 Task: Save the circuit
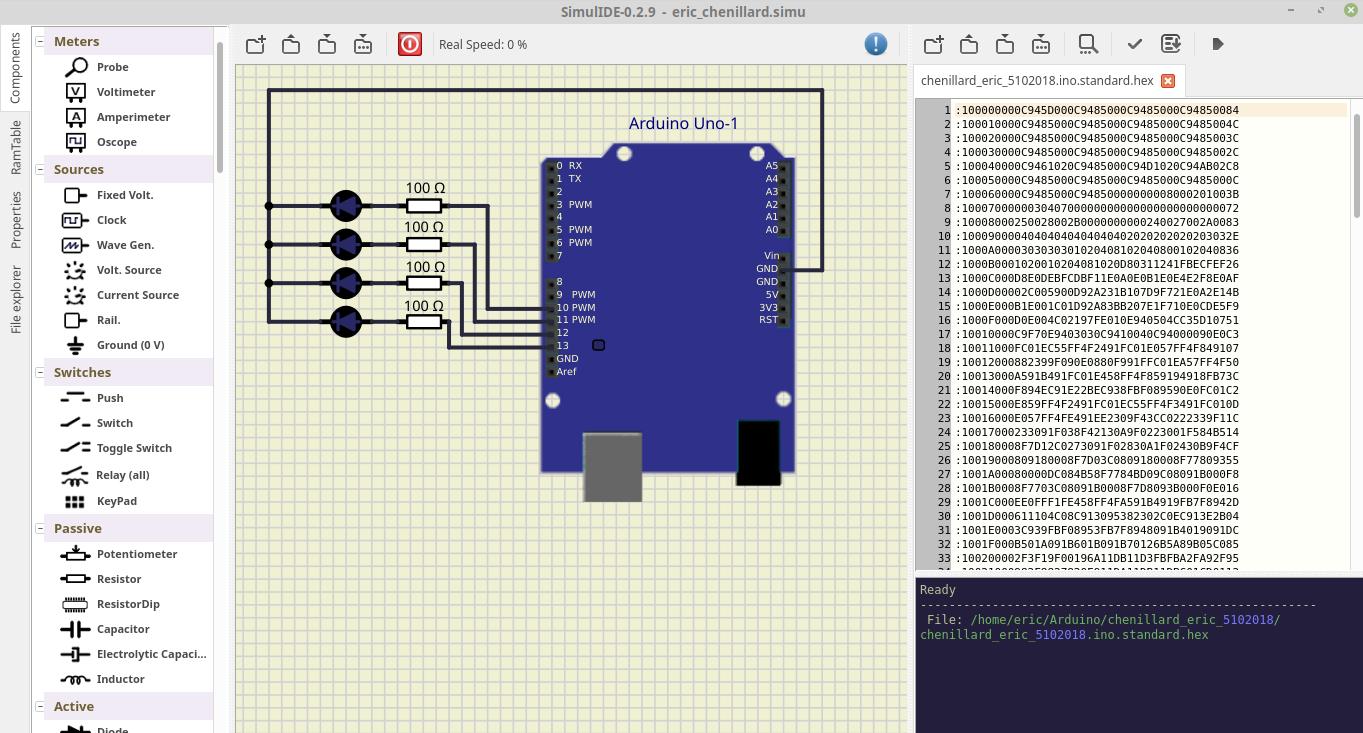(x=327, y=44)
